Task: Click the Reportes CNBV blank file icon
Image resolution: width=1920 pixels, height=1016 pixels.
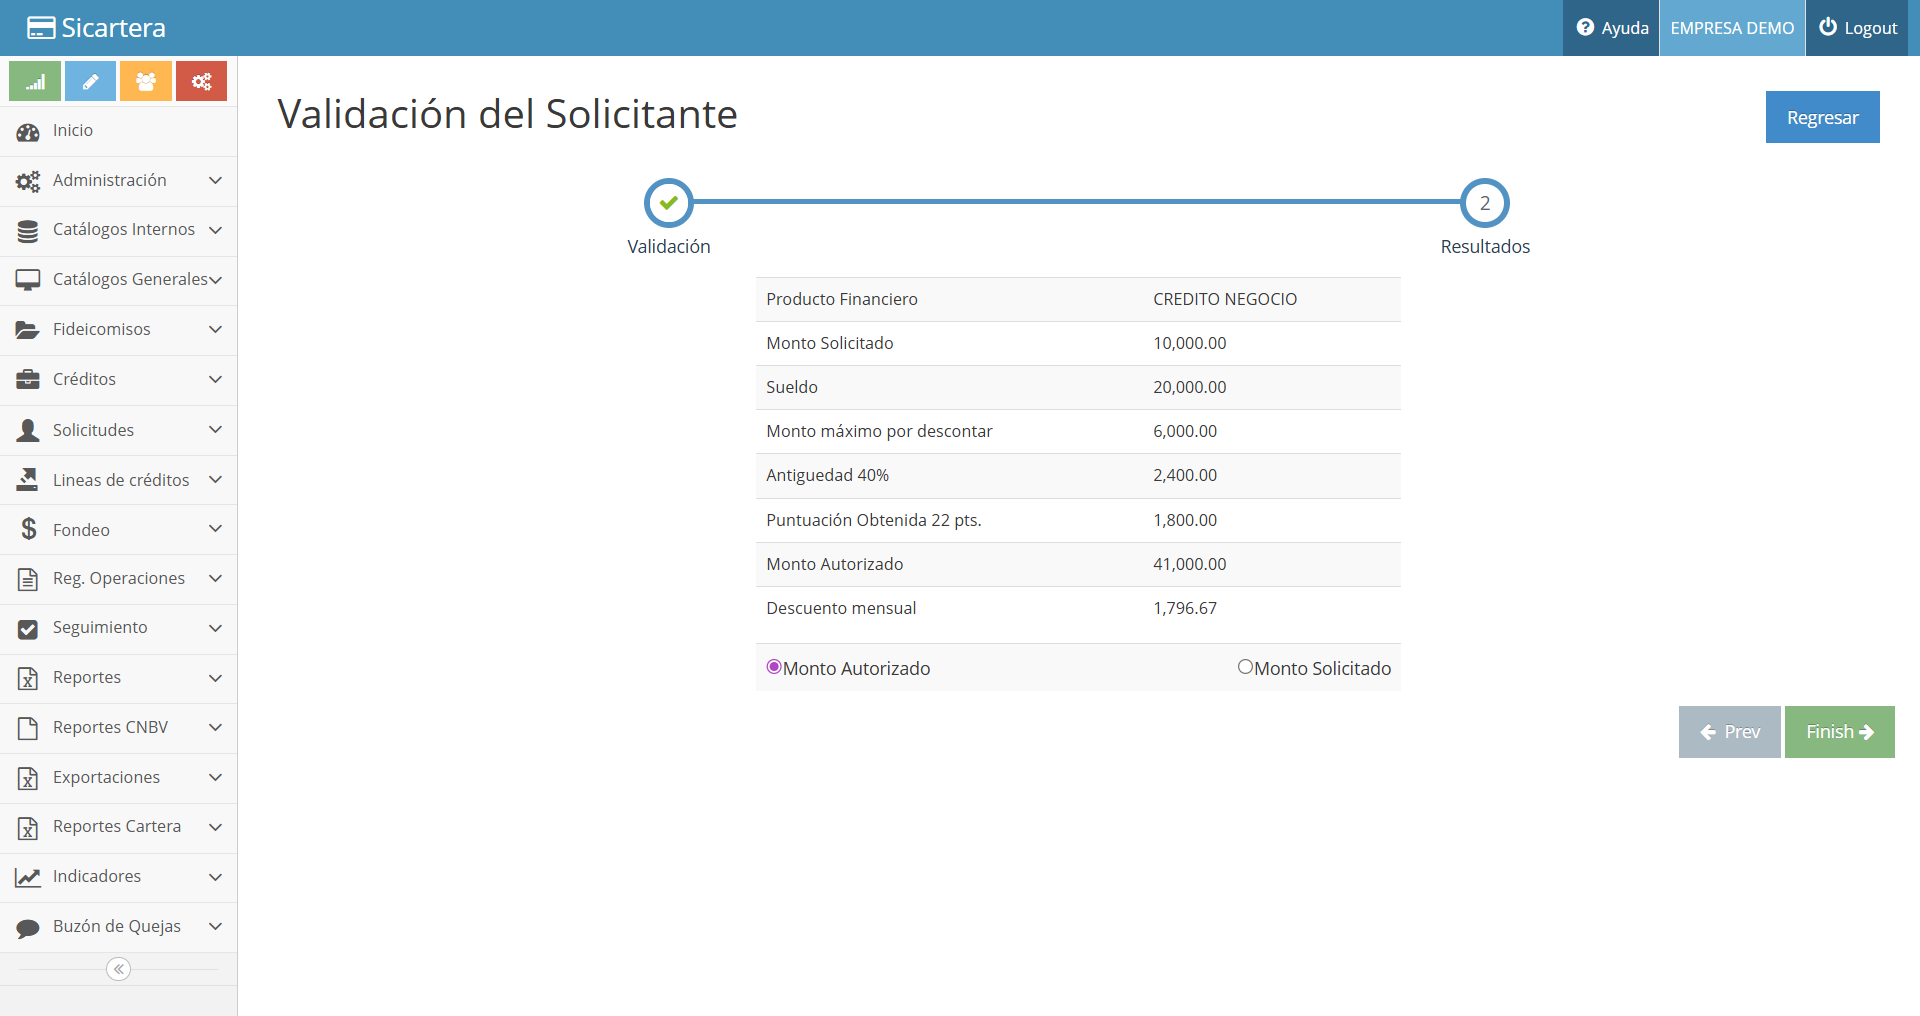Action: [x=28, y=728]
